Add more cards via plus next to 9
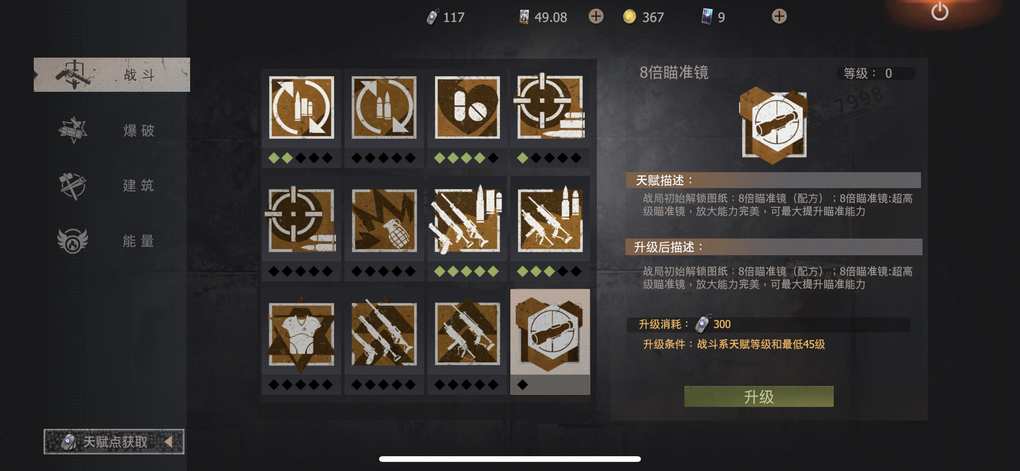This screenshot has height=471, width=1020. (779, 16)
